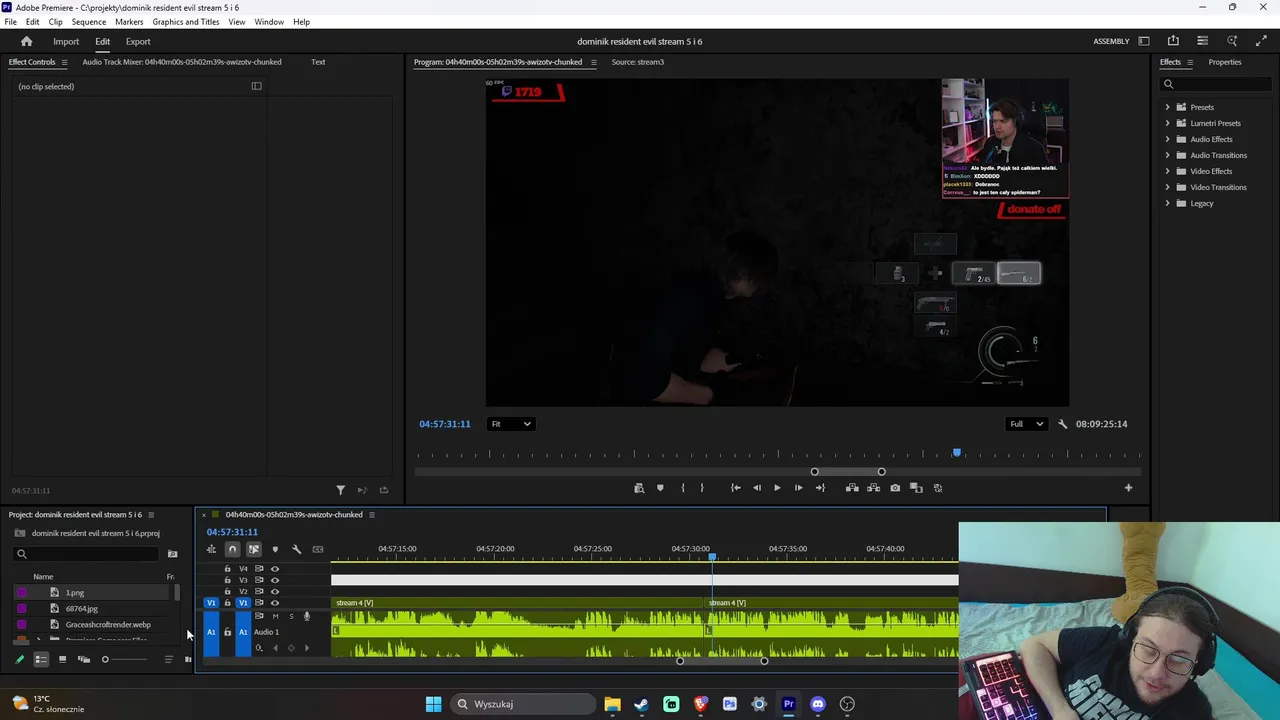The image size is (1280, 720).
Task: Select 68764.jpg in Project panel
Action: (x=82, y=609)
